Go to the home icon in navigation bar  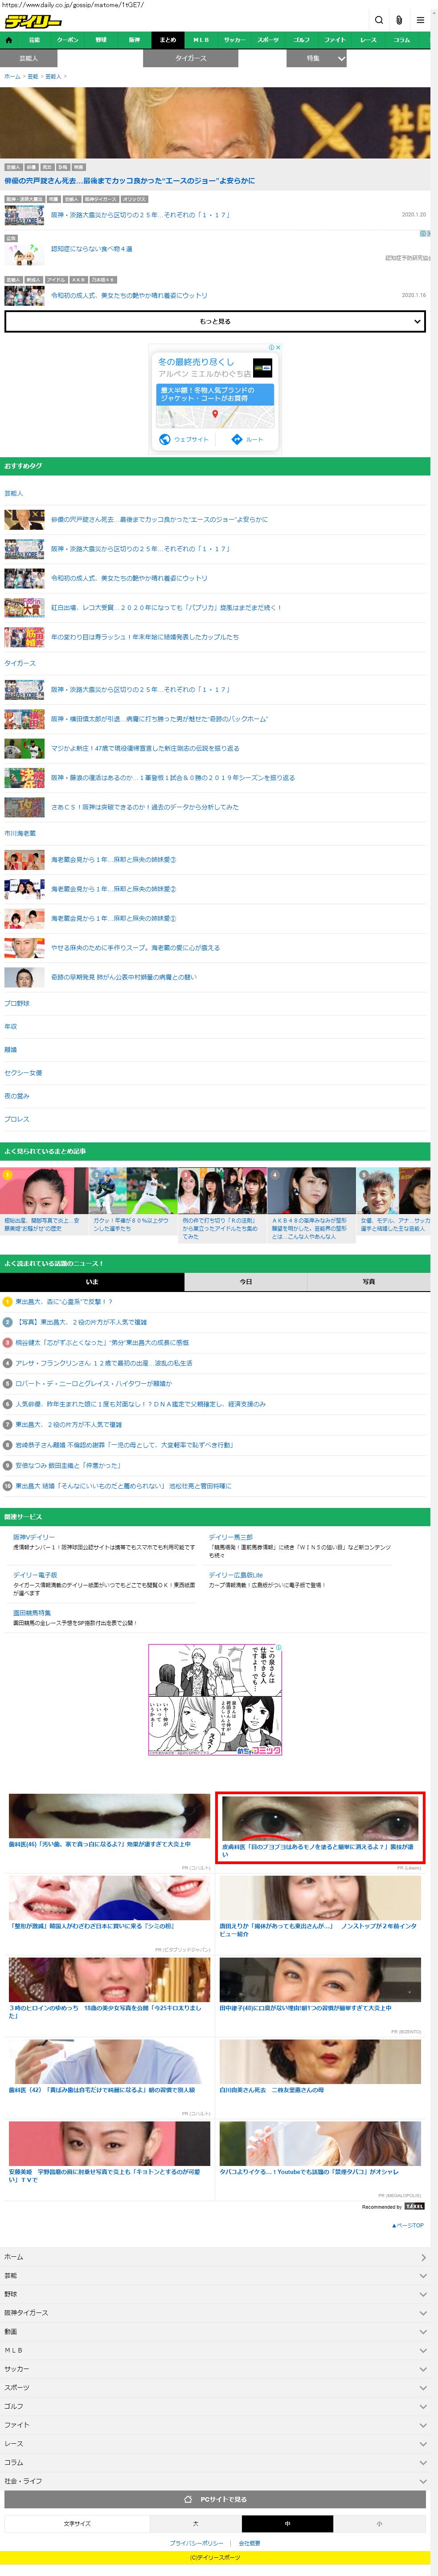coord(9,40)
